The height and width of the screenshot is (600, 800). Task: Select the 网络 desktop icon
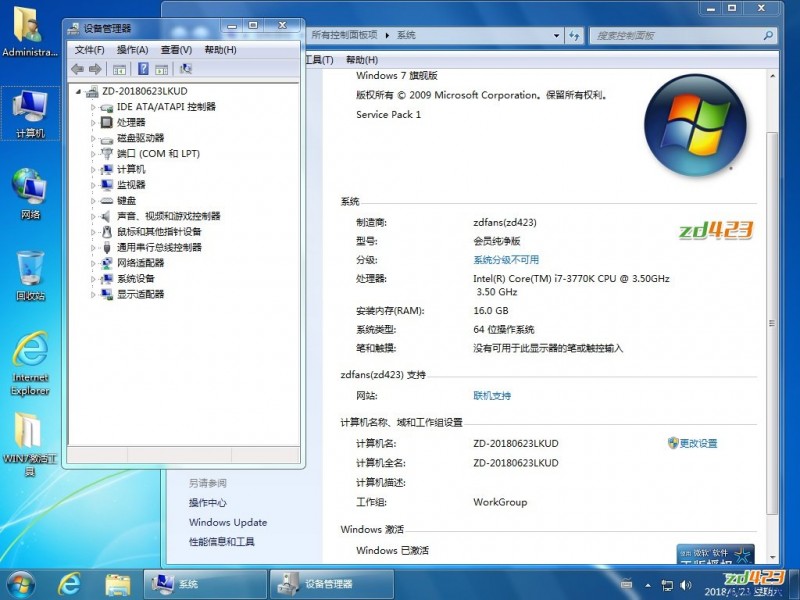click(30, 194)
